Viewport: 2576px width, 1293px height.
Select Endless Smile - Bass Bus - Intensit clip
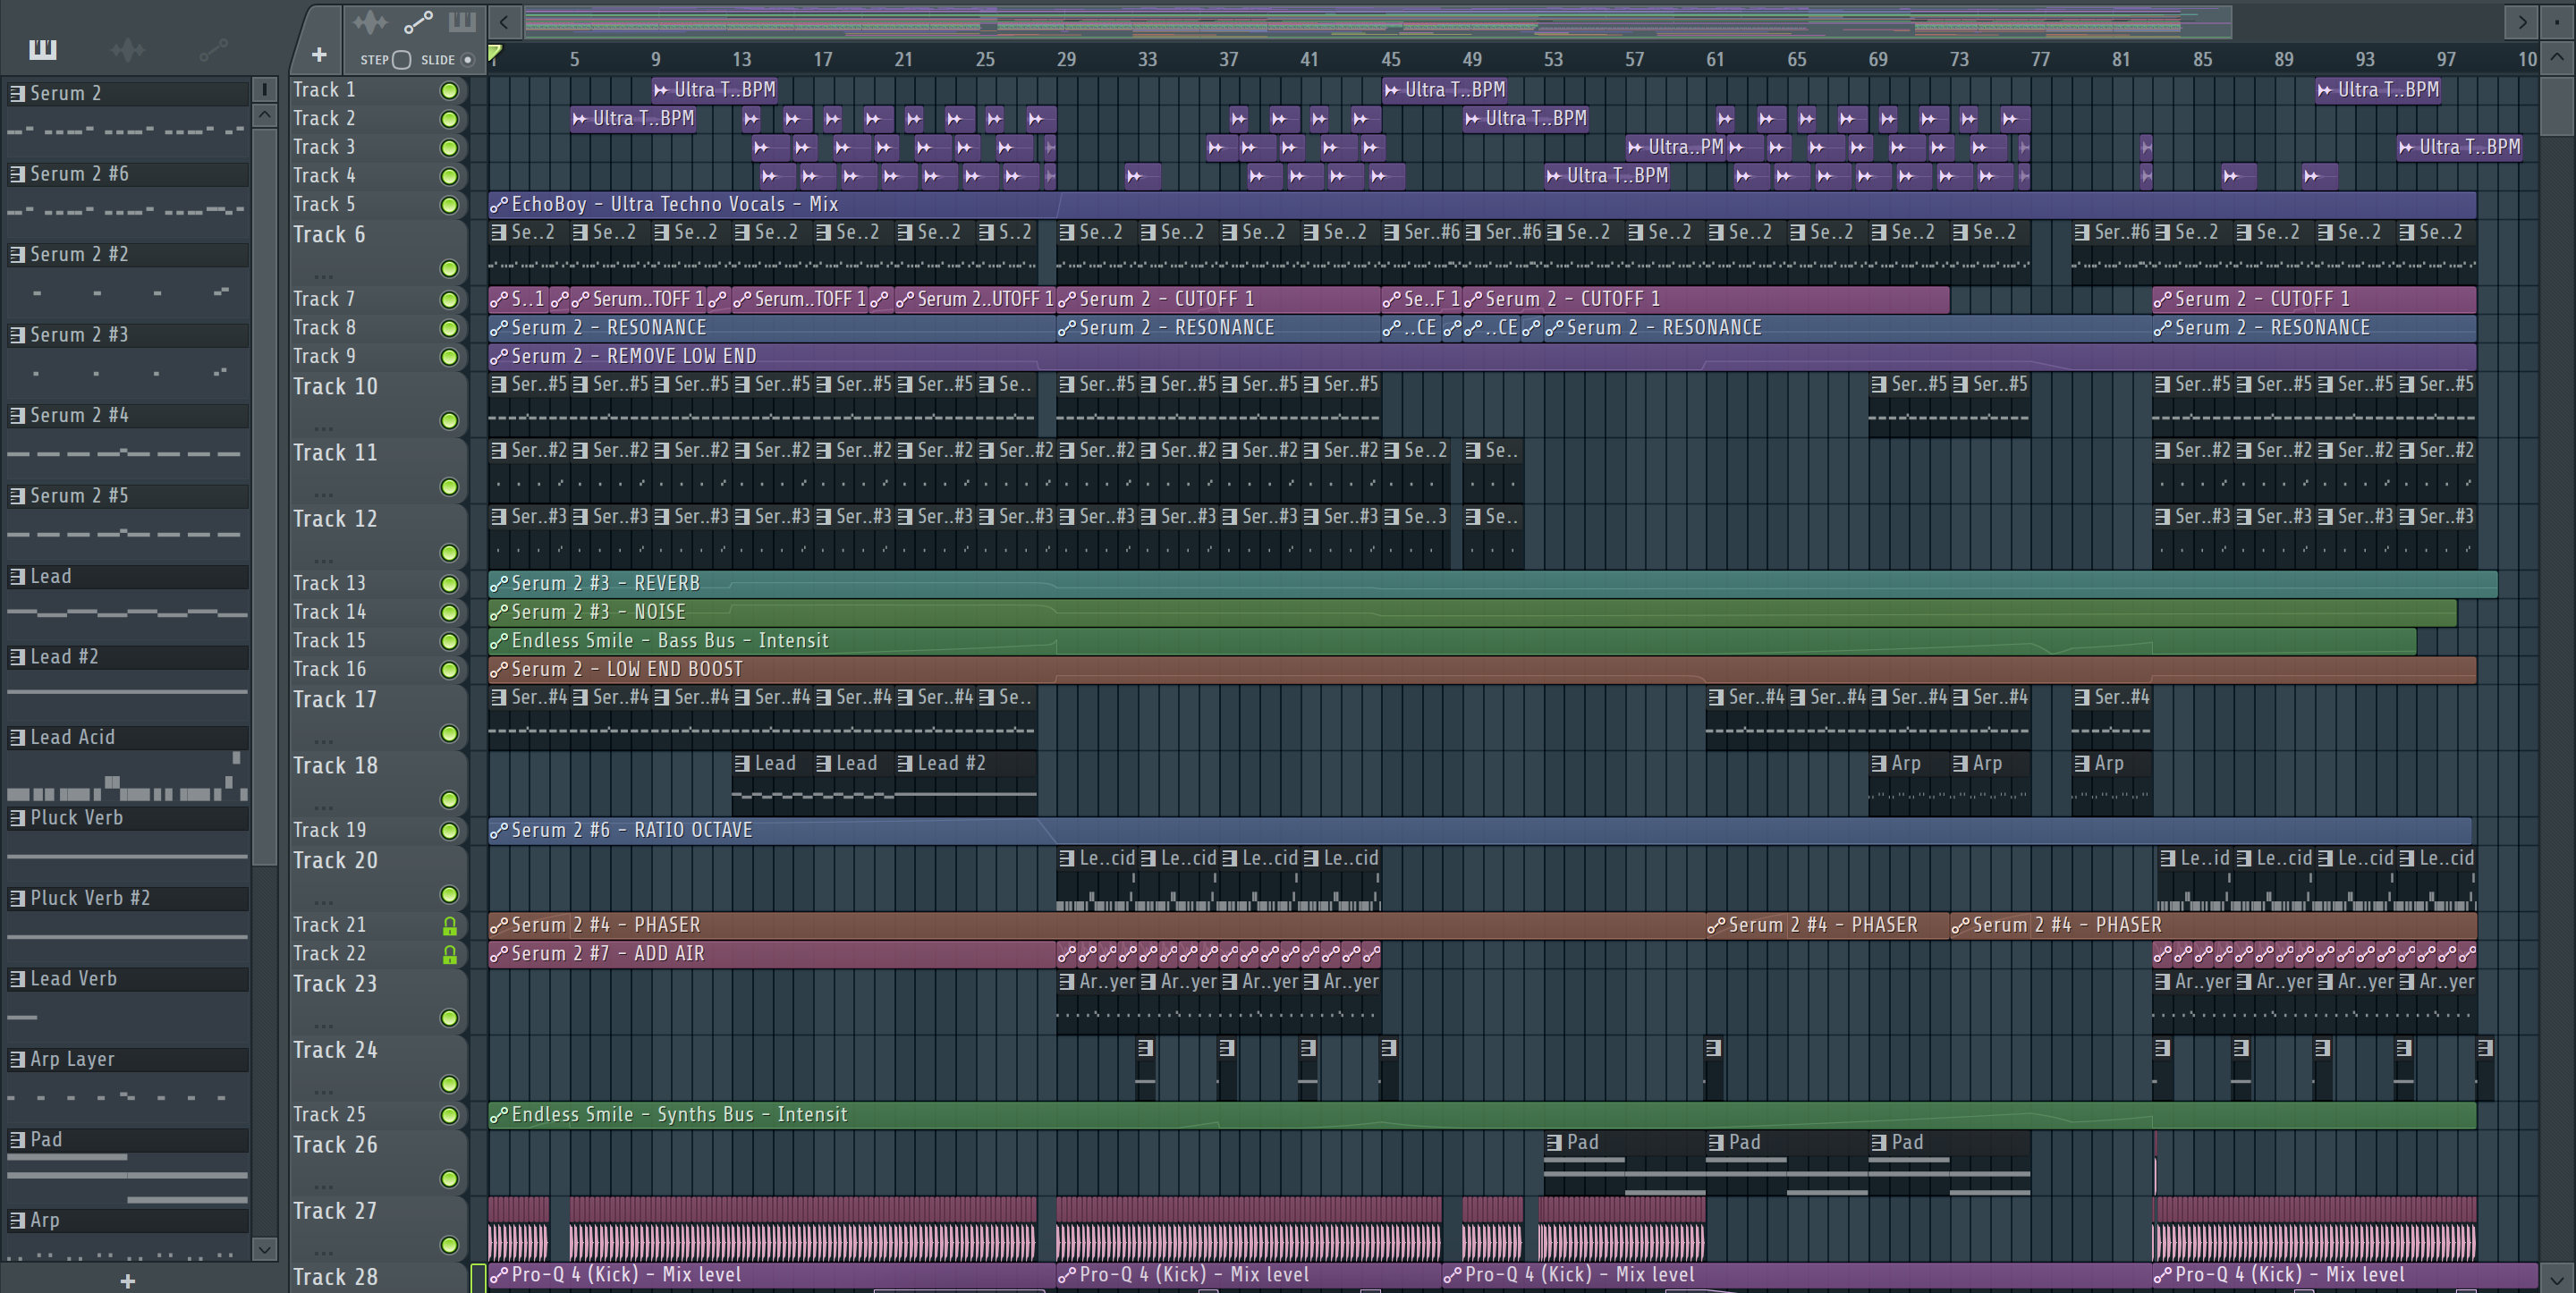pyautogui.click(x=1452, y=641)
